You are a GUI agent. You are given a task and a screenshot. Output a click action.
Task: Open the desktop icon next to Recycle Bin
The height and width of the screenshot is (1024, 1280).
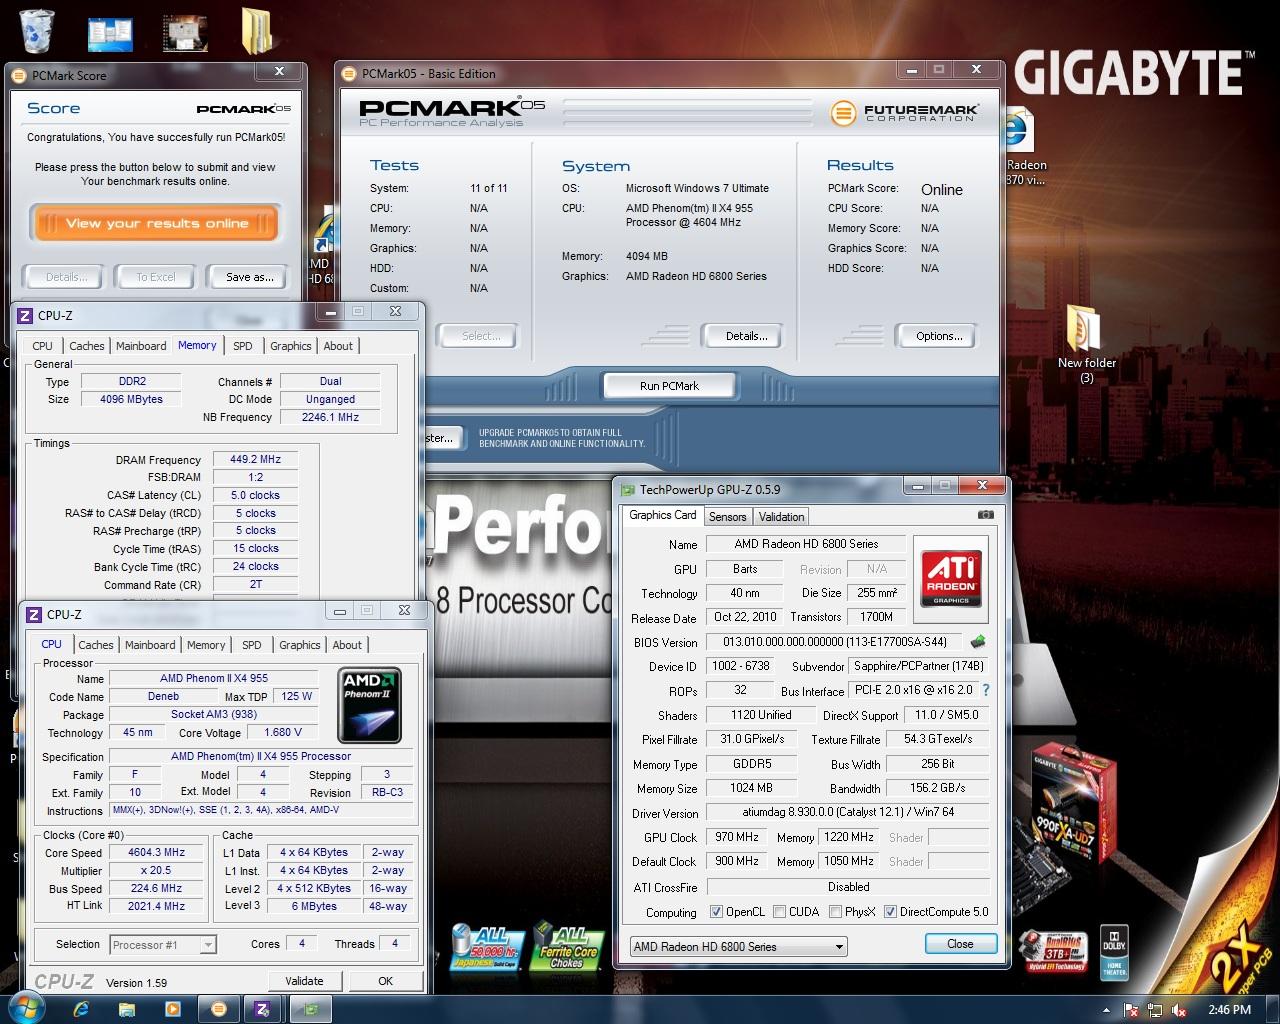(x=110, y=33)
